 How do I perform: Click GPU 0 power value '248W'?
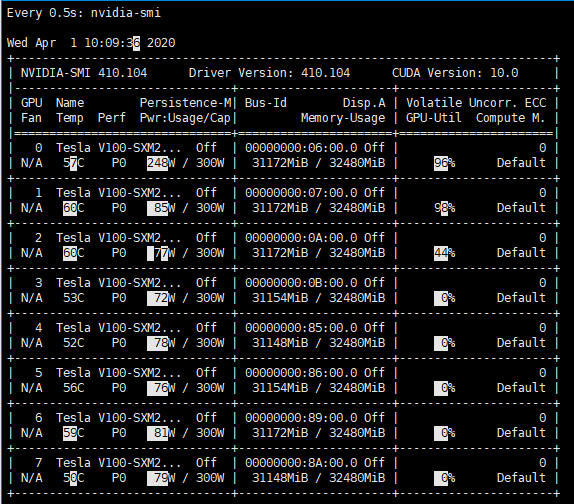[x=161, y=163]
